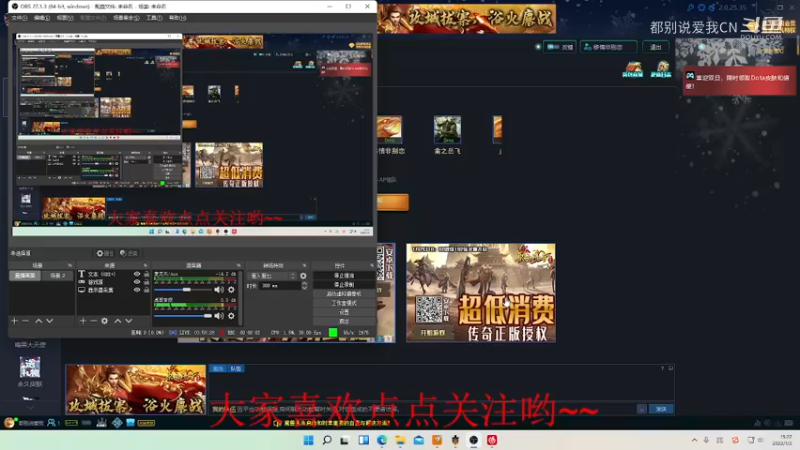Mute the microphone/Aux audio speaker icon

[x=219, y=289]
